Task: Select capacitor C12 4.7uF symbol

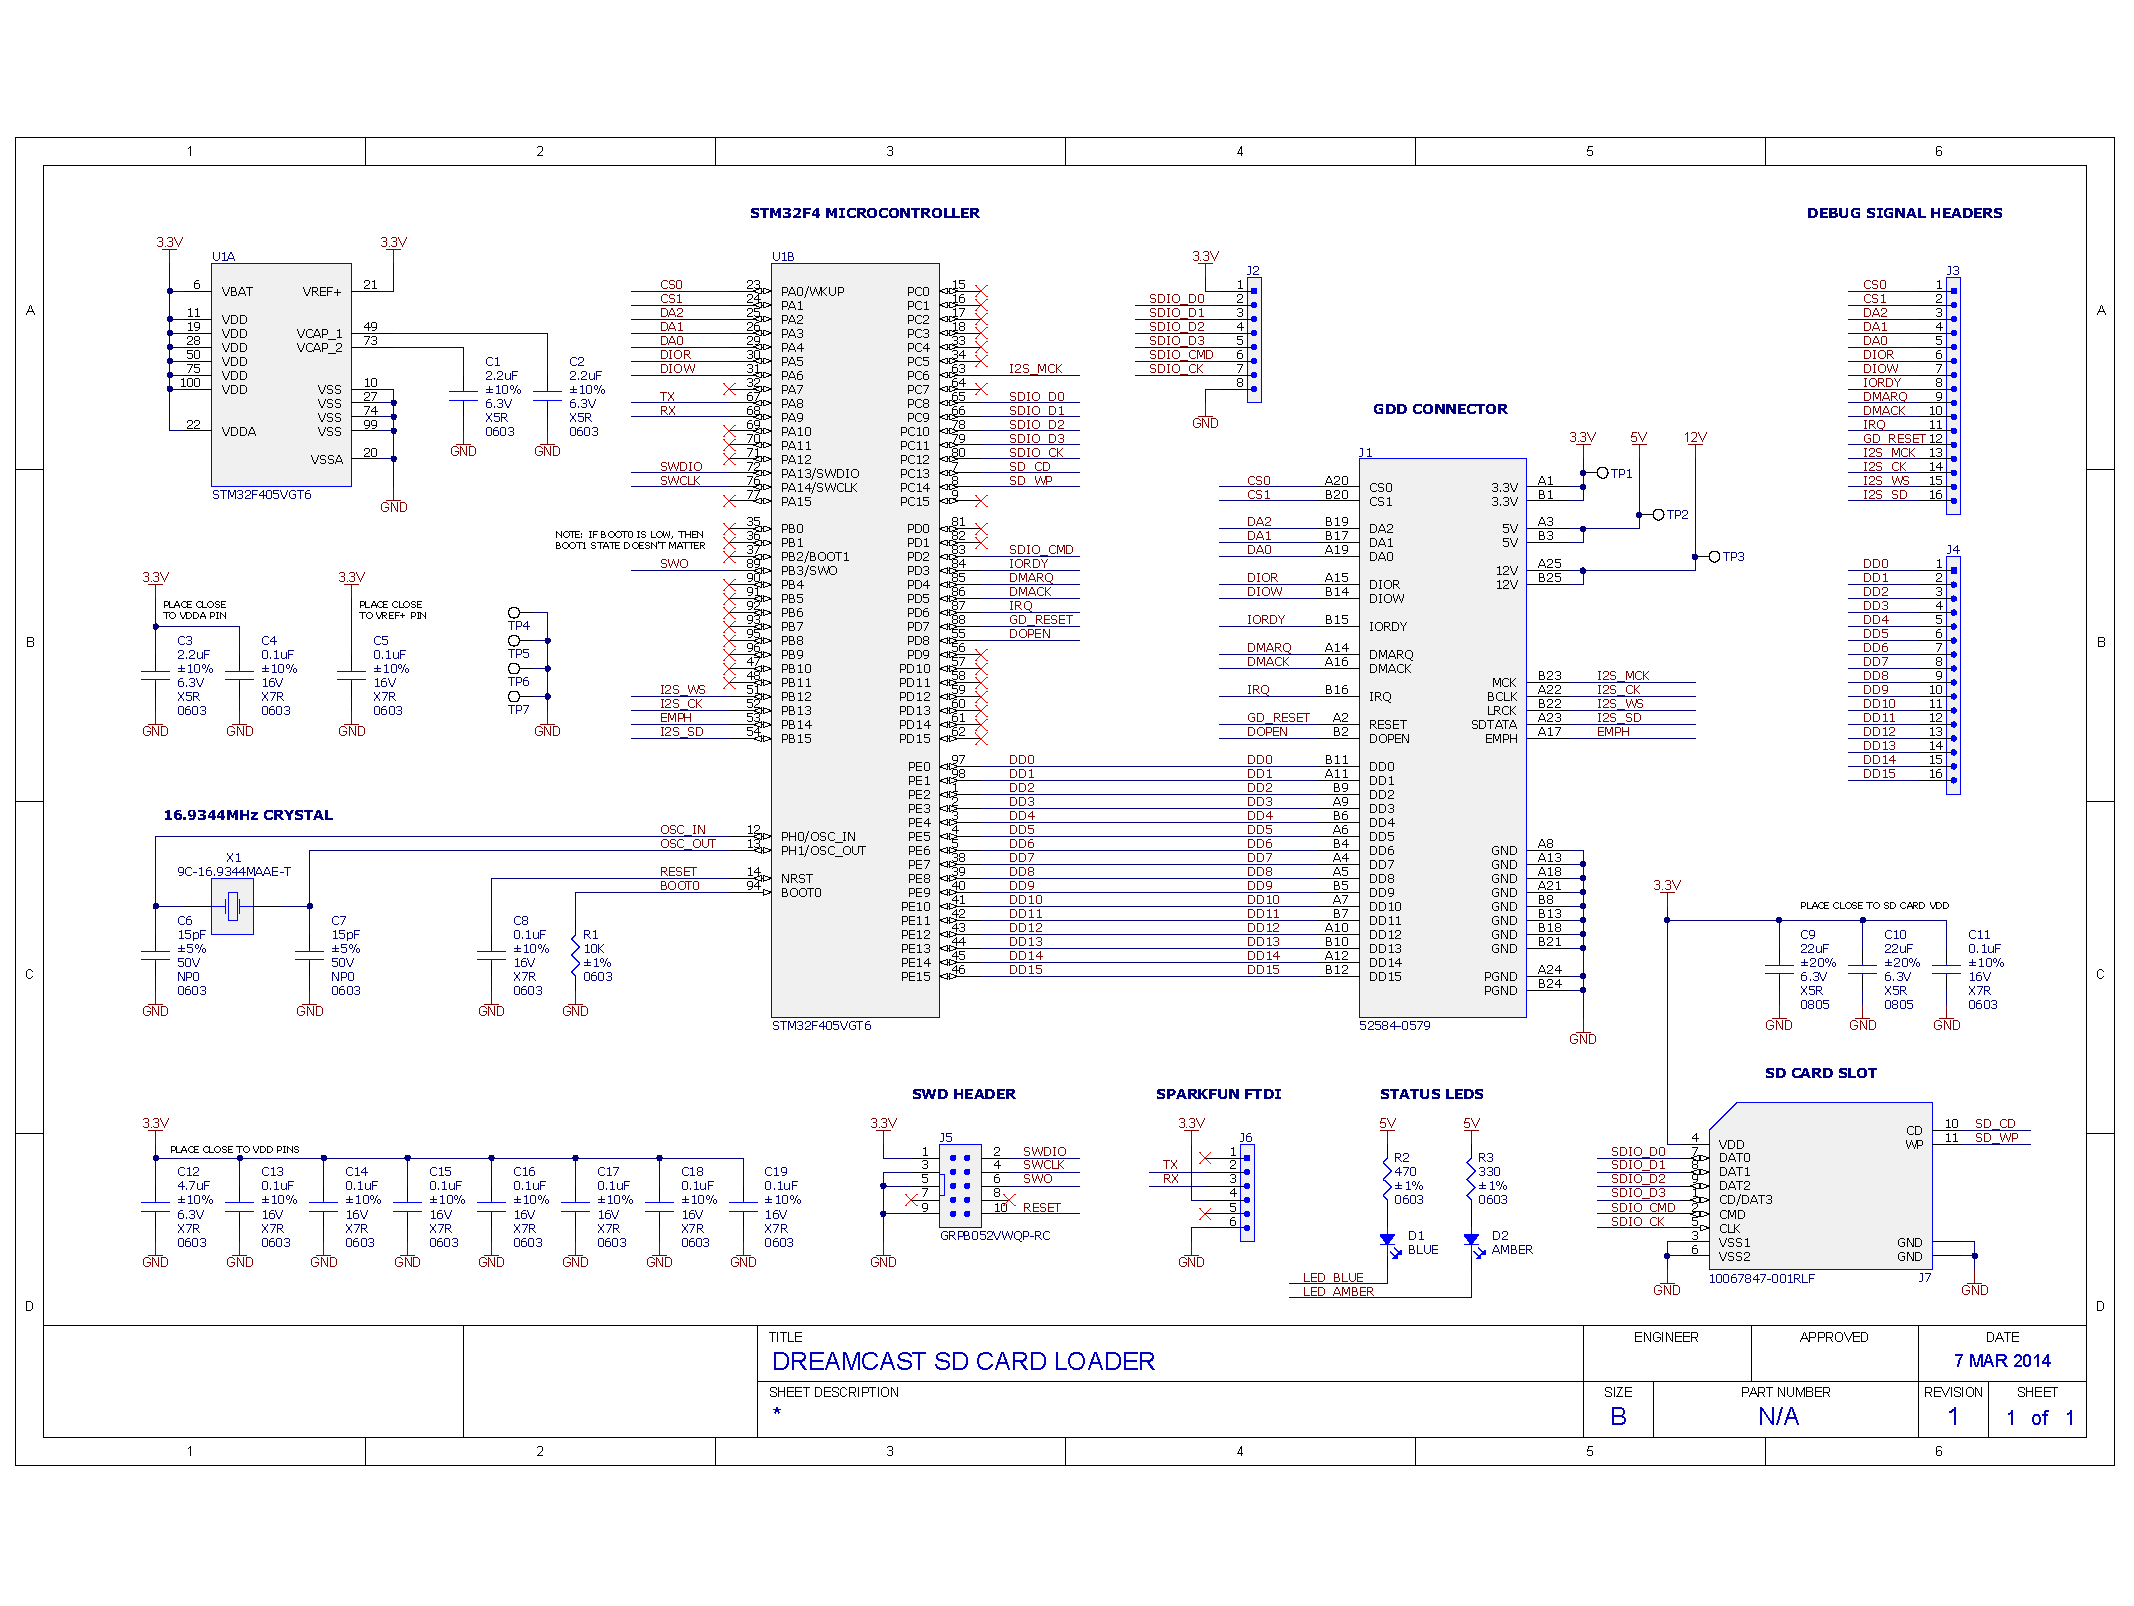Action: 155,1207
